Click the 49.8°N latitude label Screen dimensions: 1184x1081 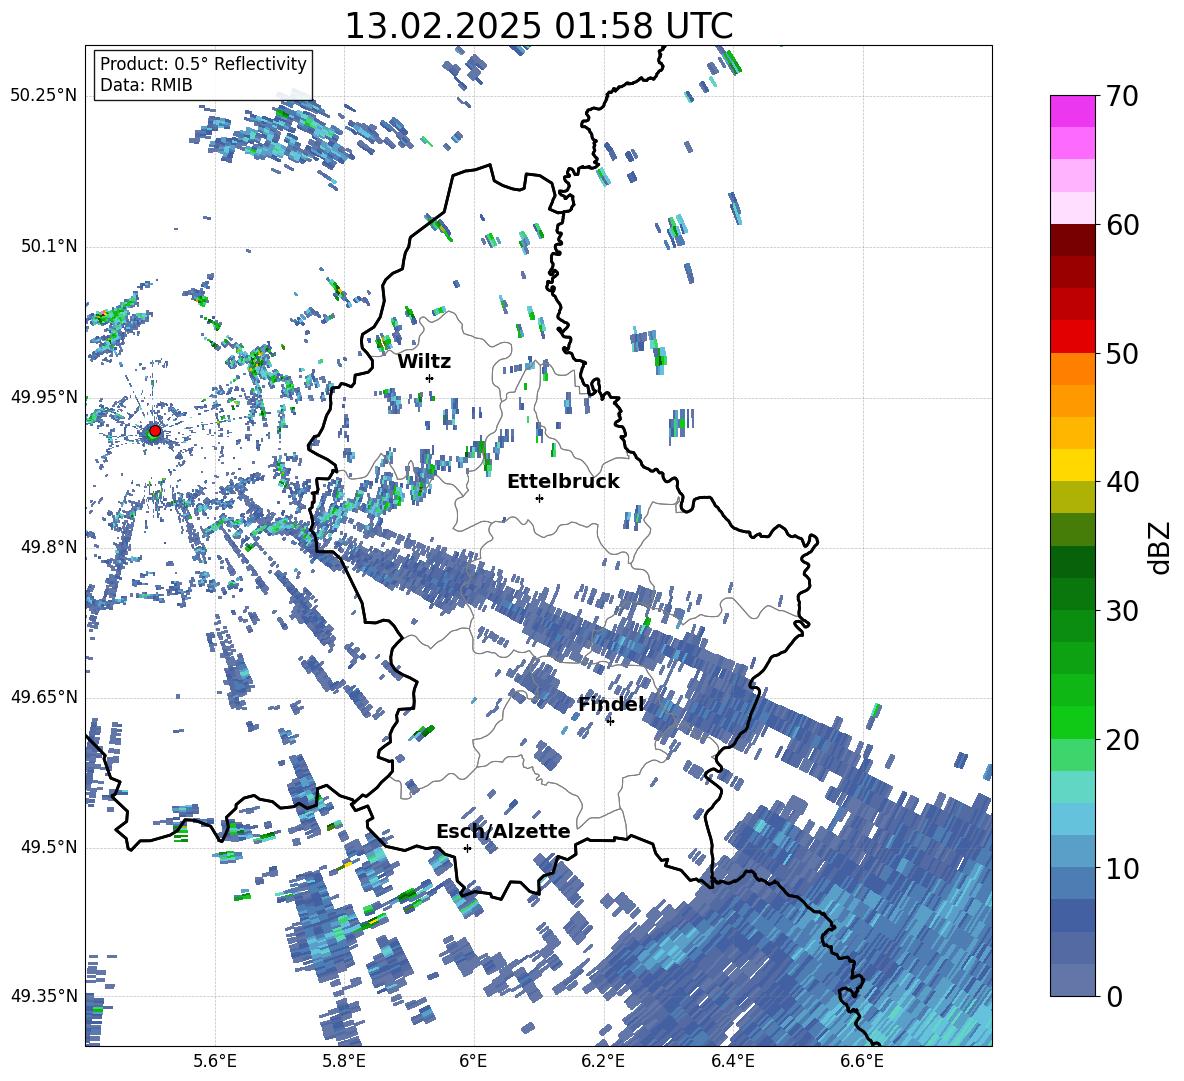click(x=48, y=547)
